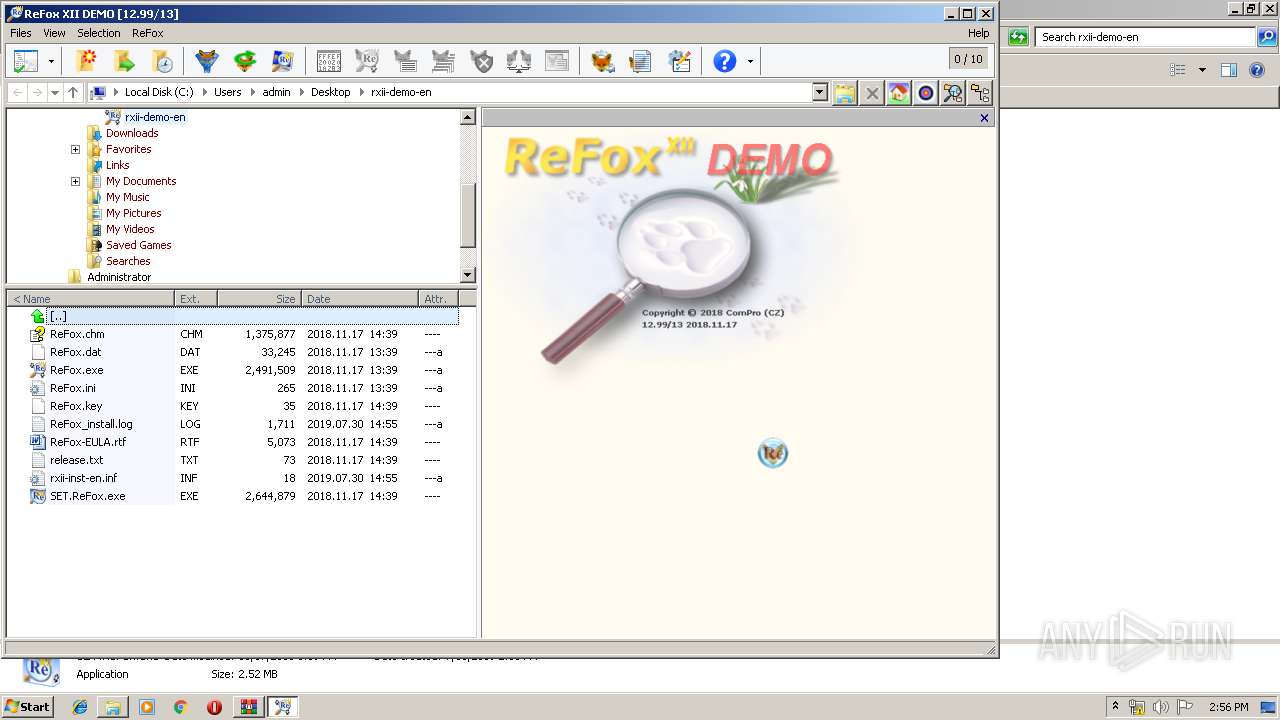
Task: Sort file list by Size column
Action: click(x=259, y=299)
